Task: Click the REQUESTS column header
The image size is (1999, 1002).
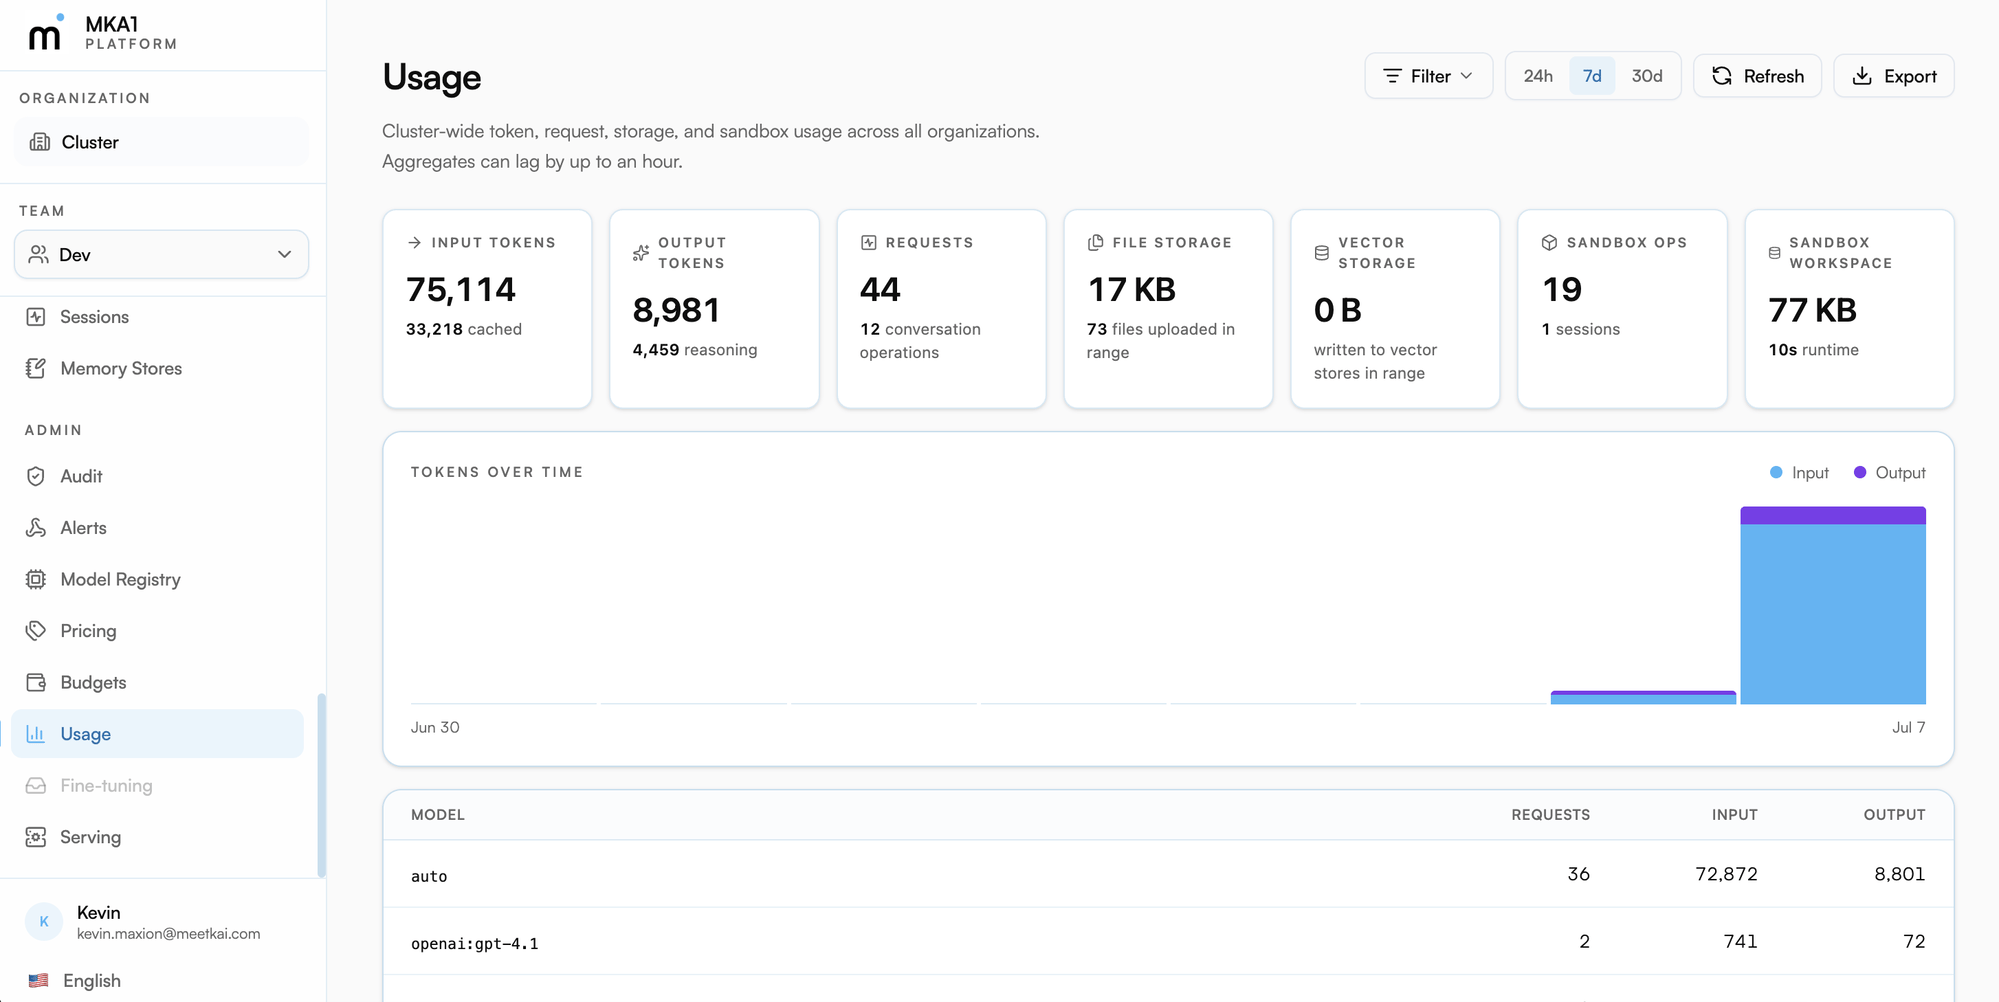Action: pos(1550,815)
